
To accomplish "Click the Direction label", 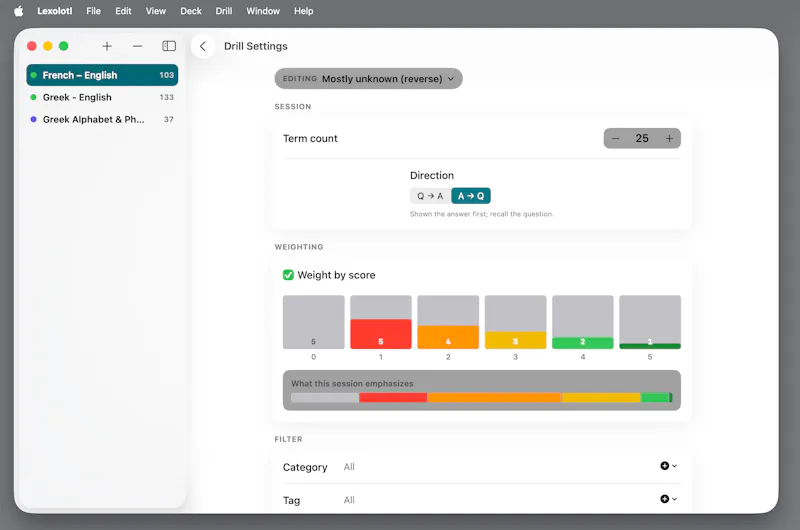I will pos(432,175).
